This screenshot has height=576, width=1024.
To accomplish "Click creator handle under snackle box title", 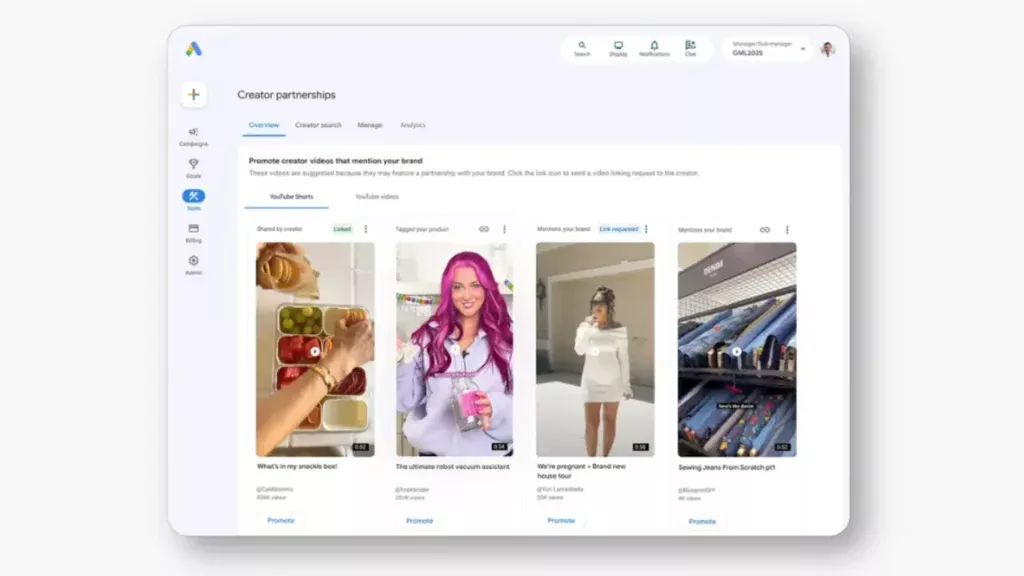I will click(274, 489).
